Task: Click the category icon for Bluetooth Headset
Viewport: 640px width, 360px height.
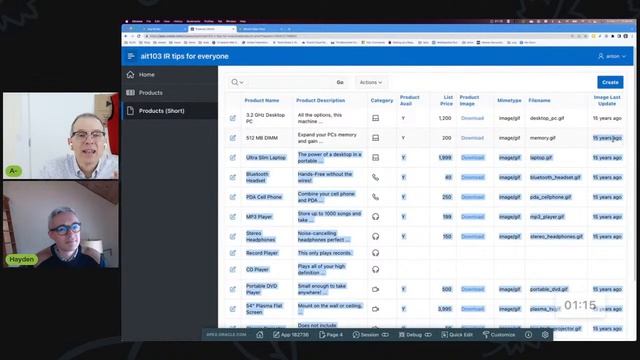Action: (376, 177)
